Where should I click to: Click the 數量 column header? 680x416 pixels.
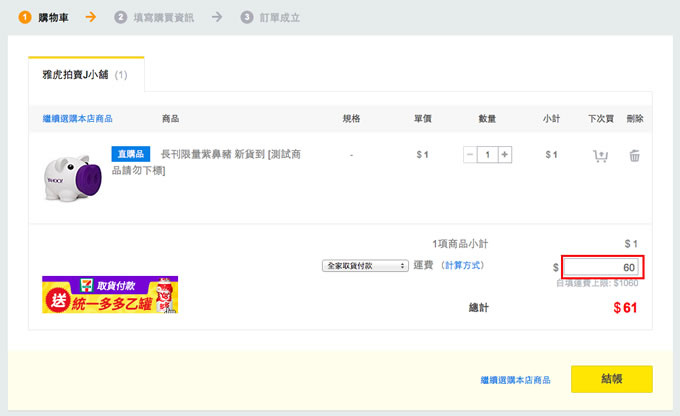pyautogui.click(x=487, y=118)
